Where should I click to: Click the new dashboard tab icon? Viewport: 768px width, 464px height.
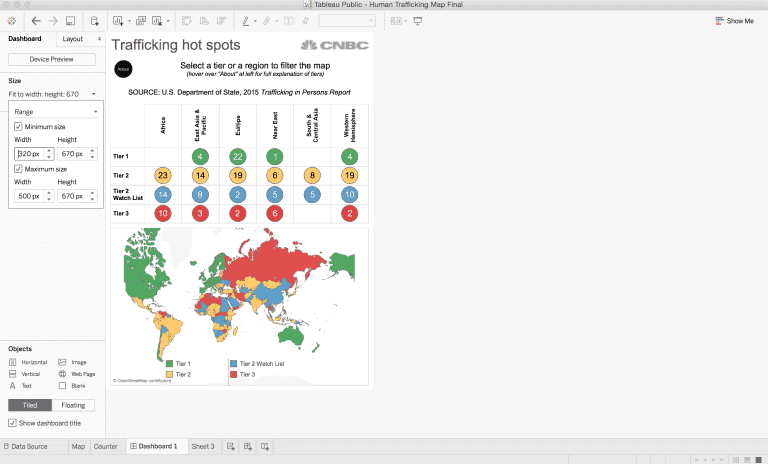[248, 446]
